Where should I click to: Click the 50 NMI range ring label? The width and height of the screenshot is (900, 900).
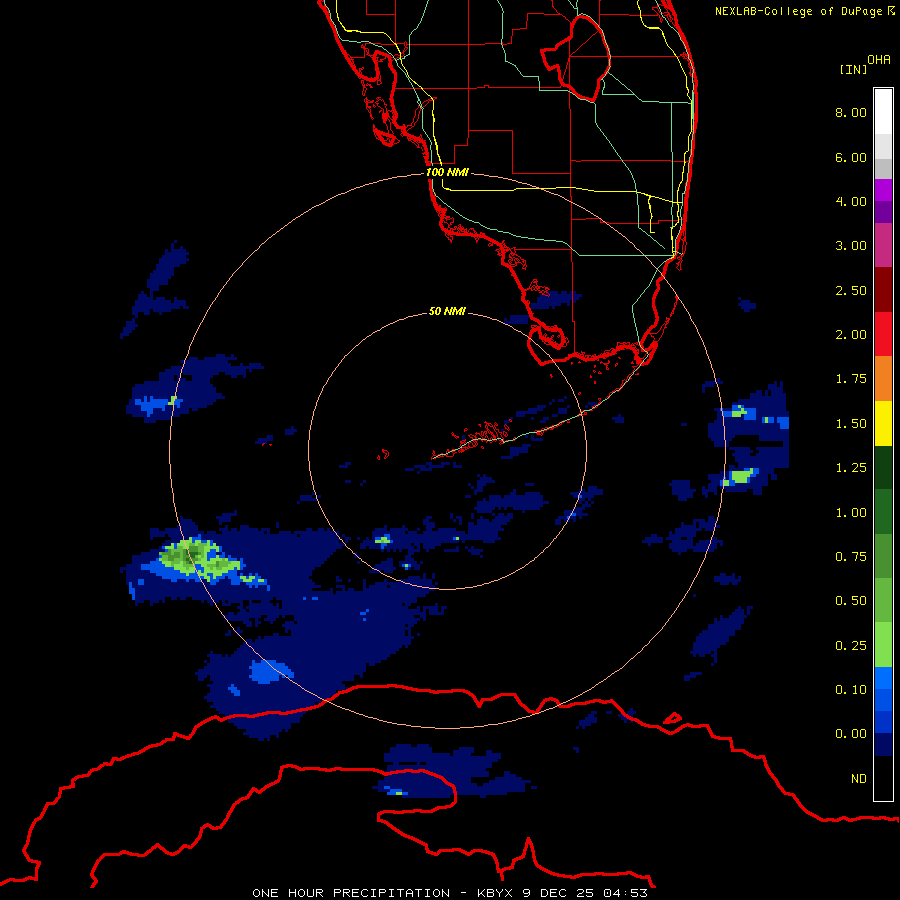tap(447, 311)
